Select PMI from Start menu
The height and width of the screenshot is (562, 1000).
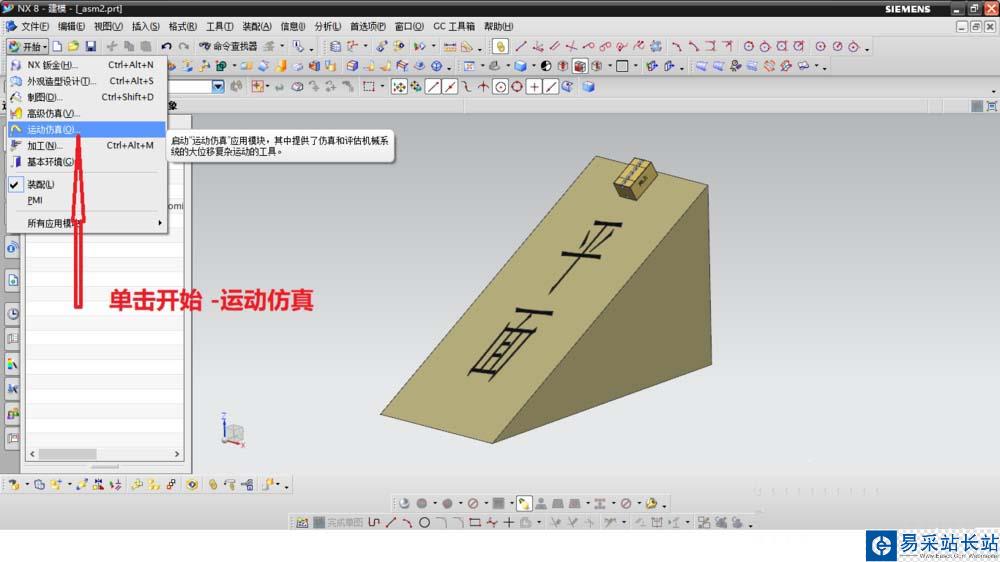click(86, 200)
